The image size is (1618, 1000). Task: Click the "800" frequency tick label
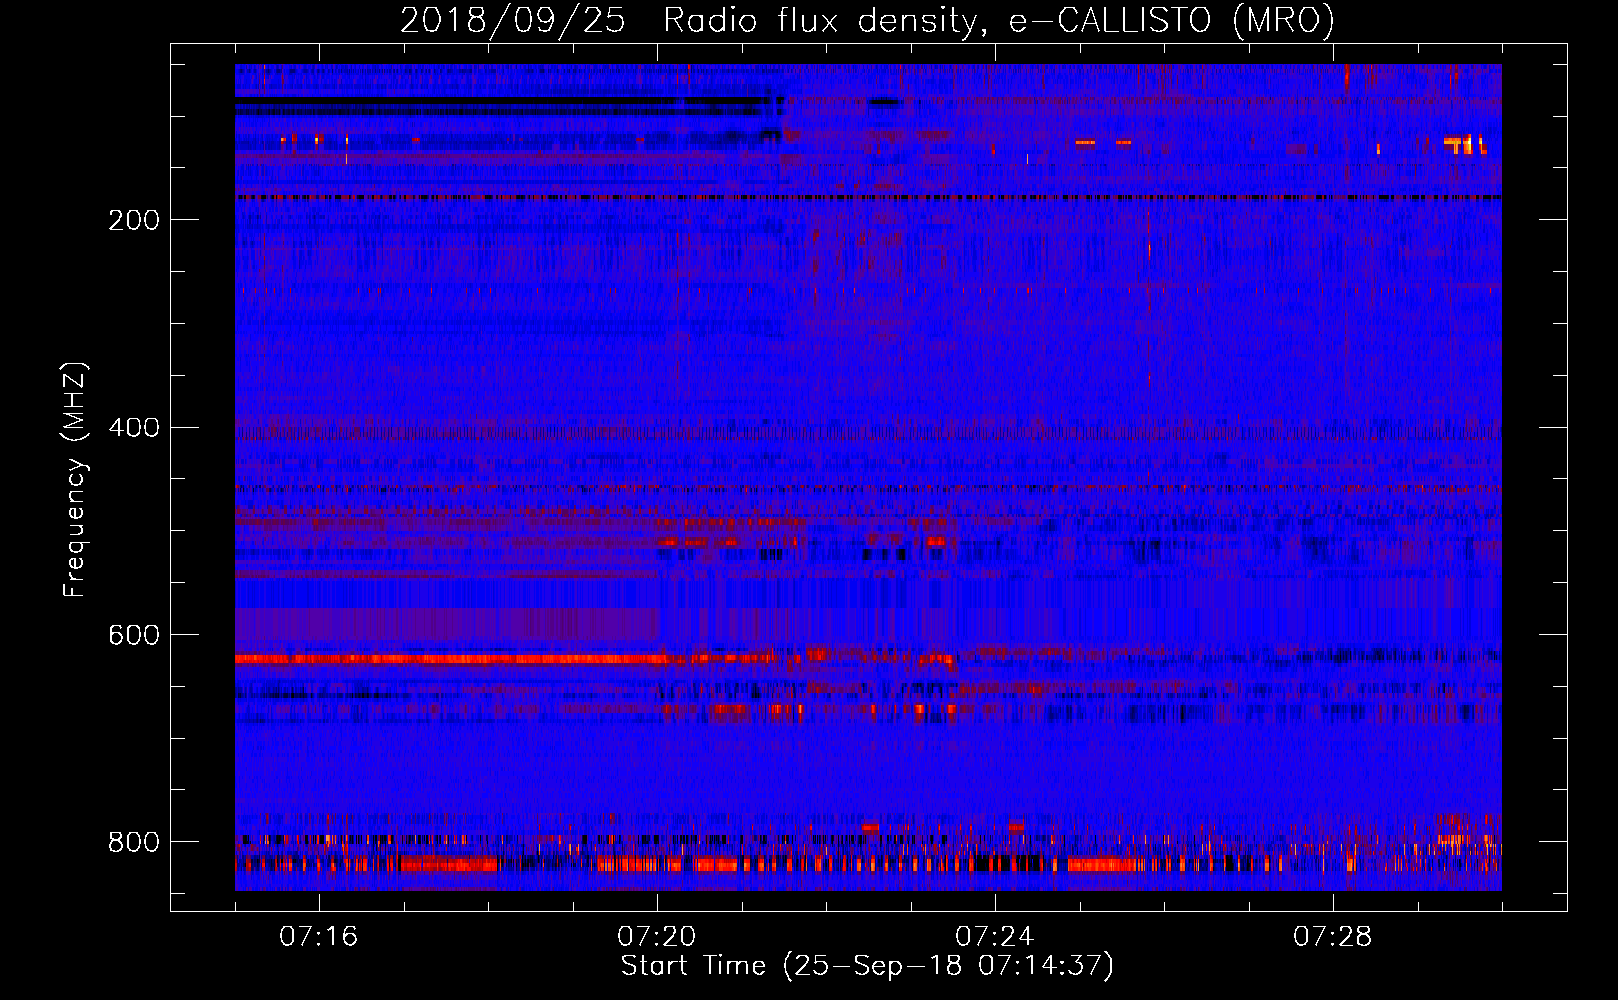click(133, 842)
